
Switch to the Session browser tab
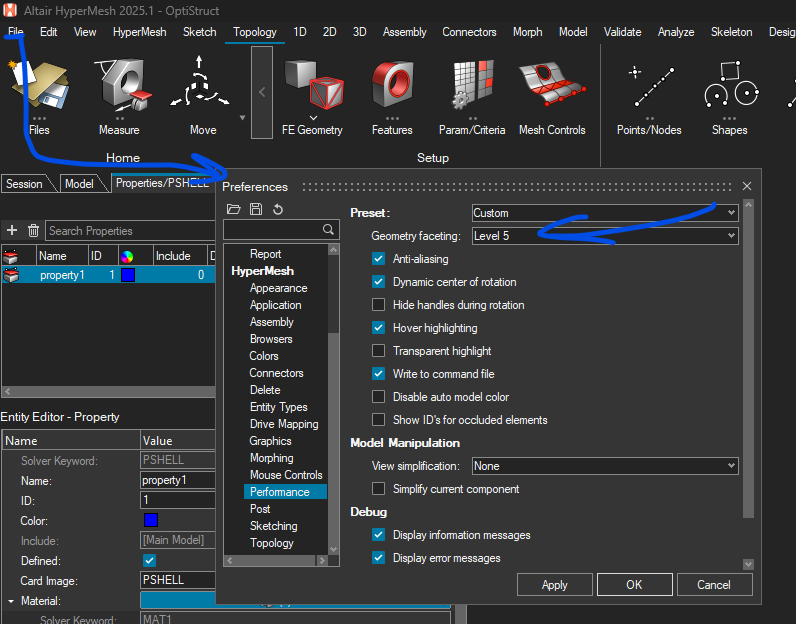24,184
